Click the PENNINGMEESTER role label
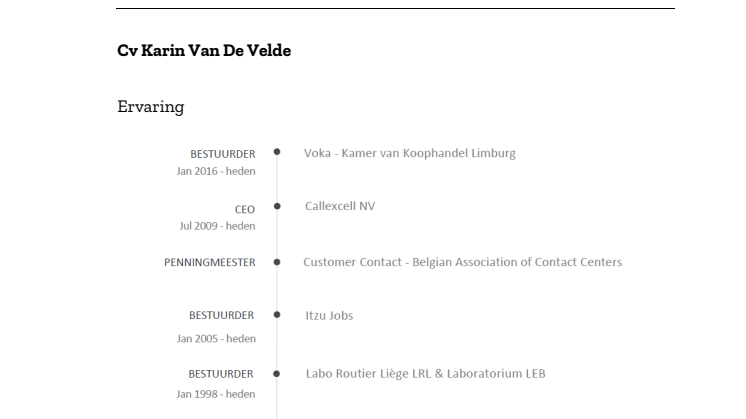 coord(210,263)
